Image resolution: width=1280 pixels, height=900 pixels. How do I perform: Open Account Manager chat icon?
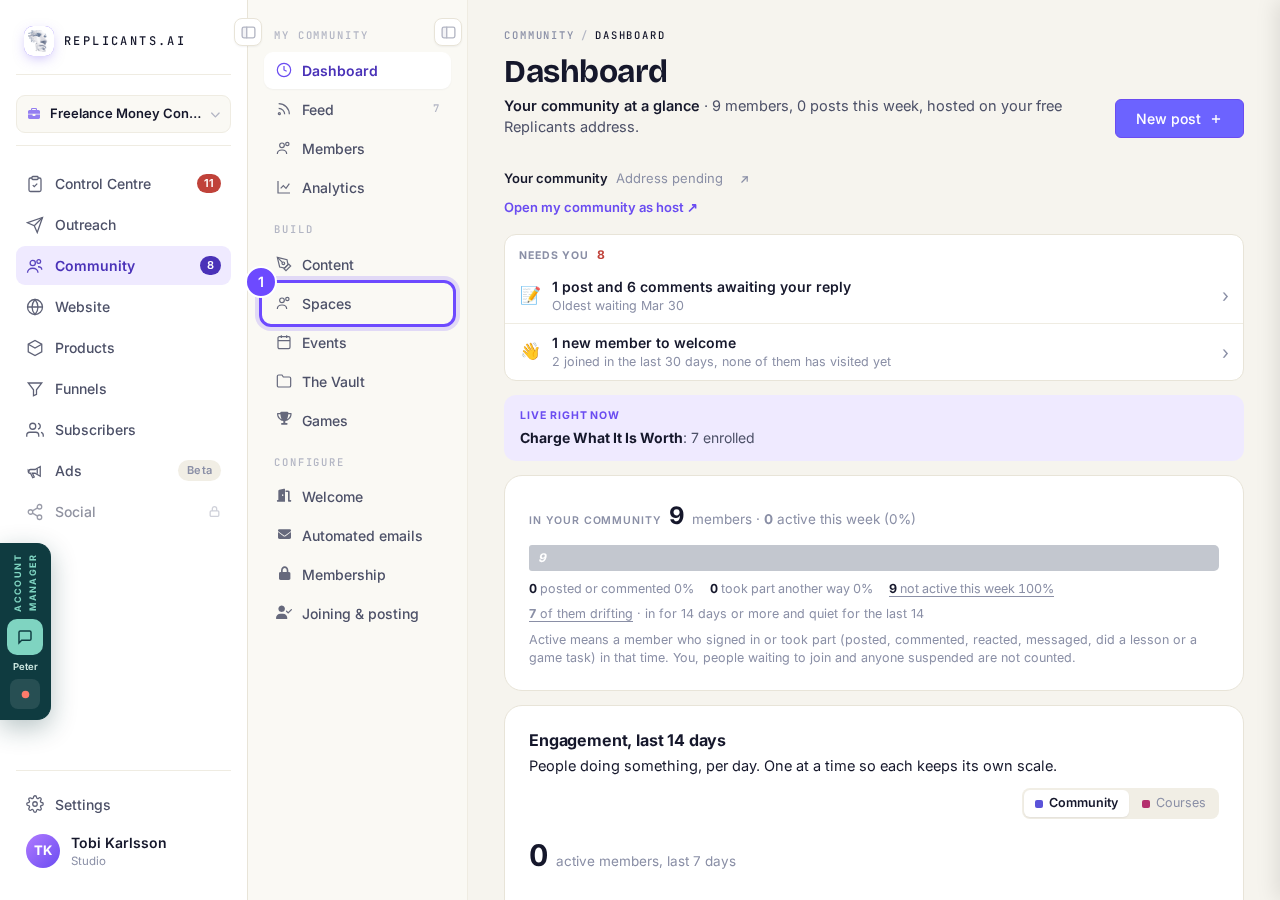tap(25, 637)
